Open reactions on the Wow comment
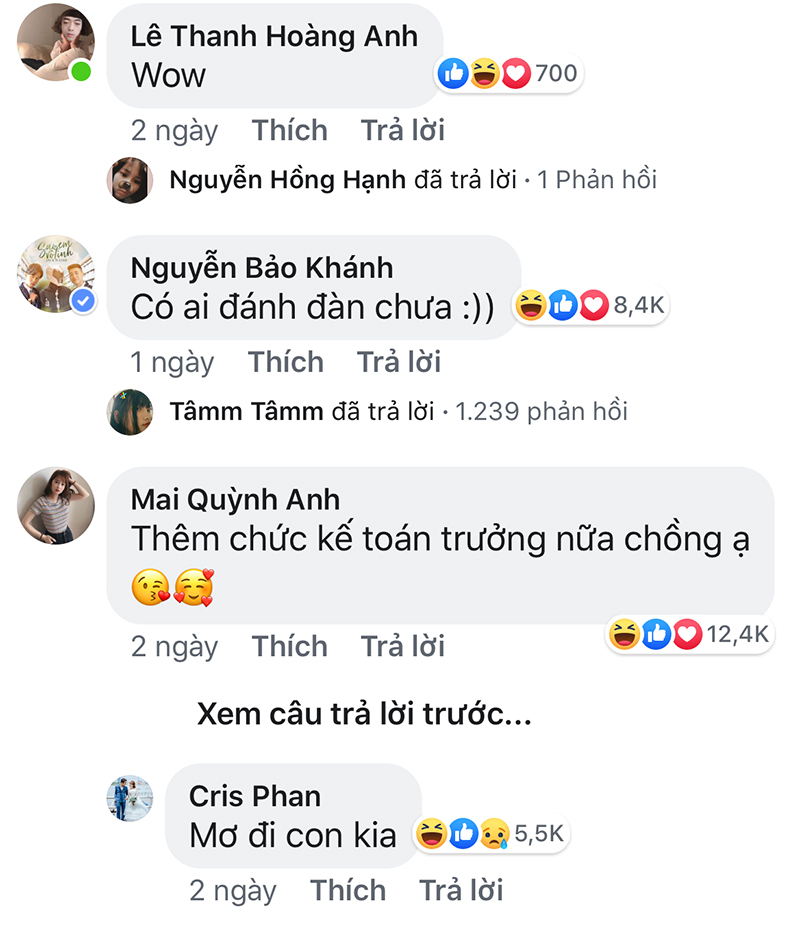800x925 pixels. (x=508, y=73)
